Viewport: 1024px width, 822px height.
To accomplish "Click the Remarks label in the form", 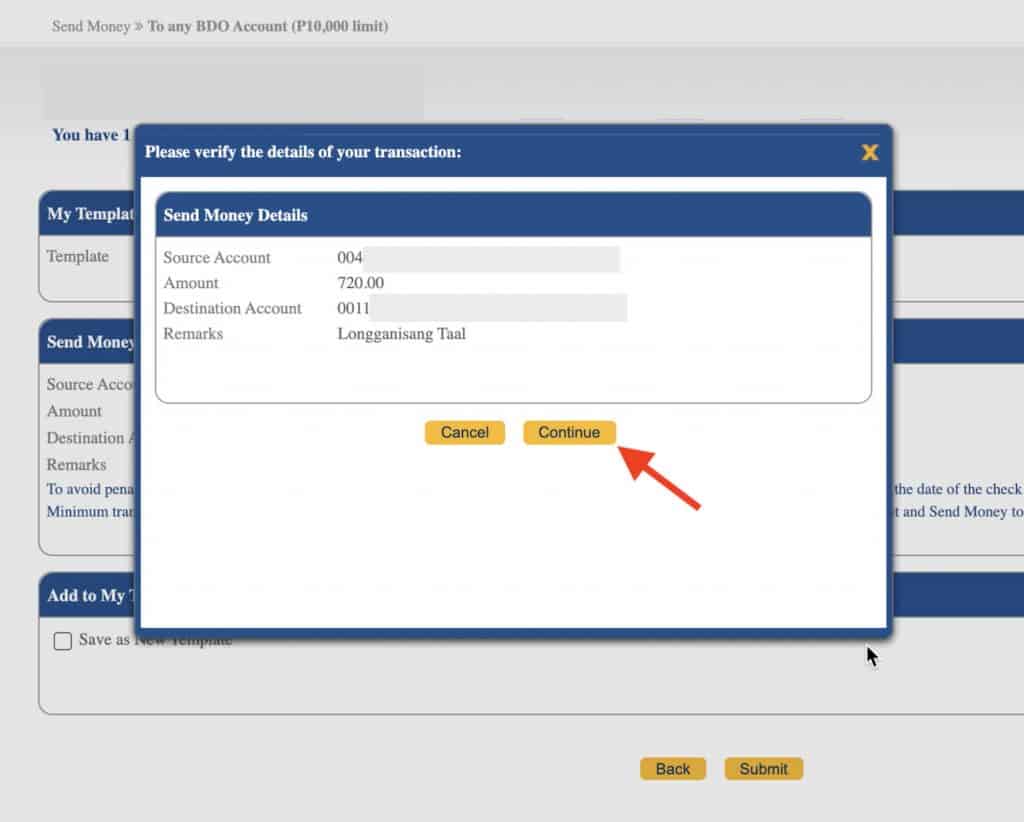I will (x=76, y=464).
